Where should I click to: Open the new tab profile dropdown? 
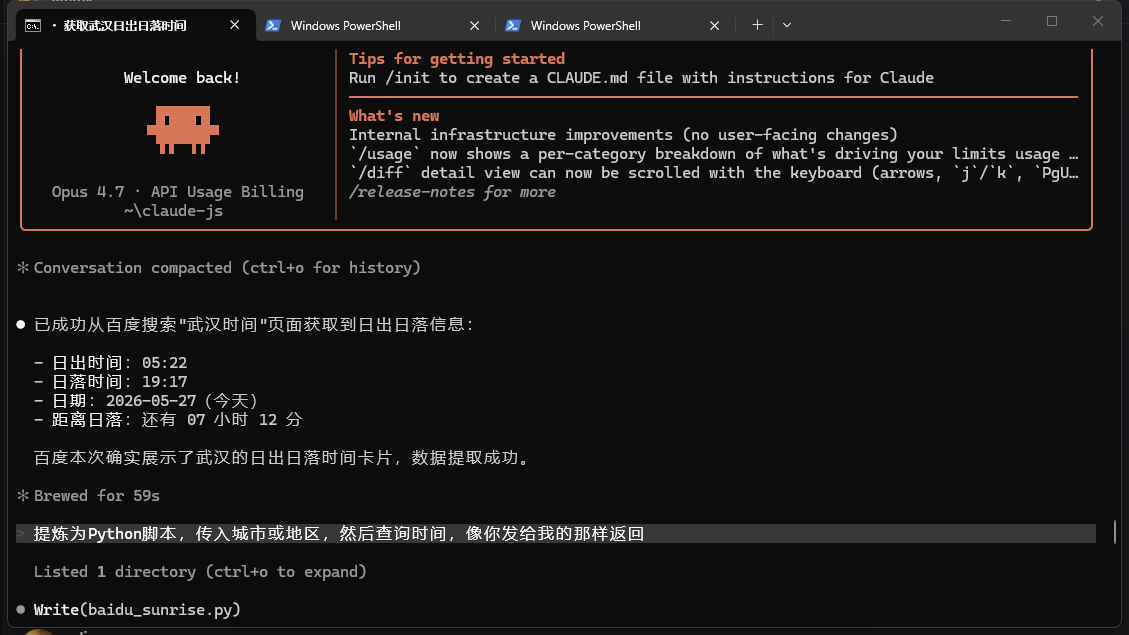pos(787,25)
